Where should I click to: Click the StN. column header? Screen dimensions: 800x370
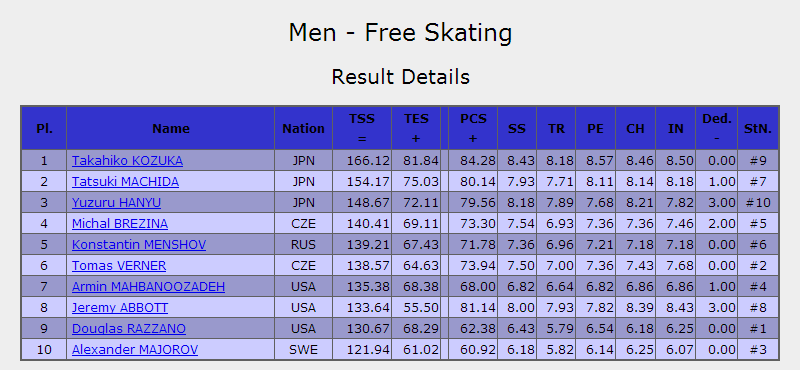758,128
